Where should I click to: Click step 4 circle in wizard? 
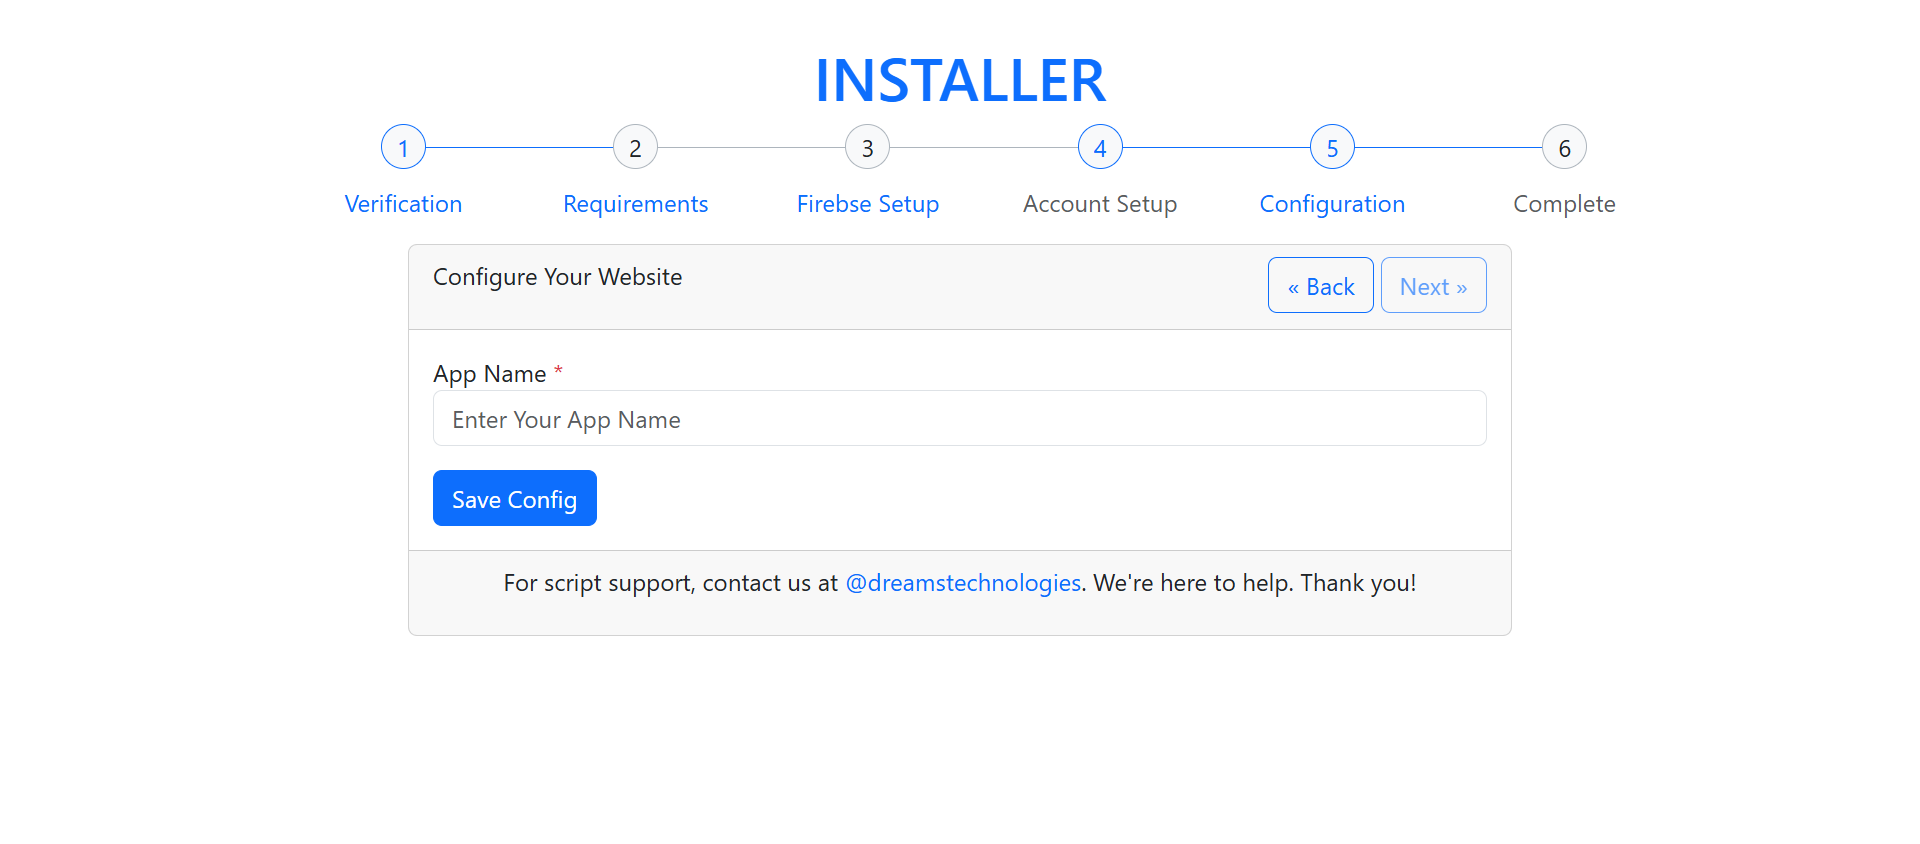(x=1100, y=148)
